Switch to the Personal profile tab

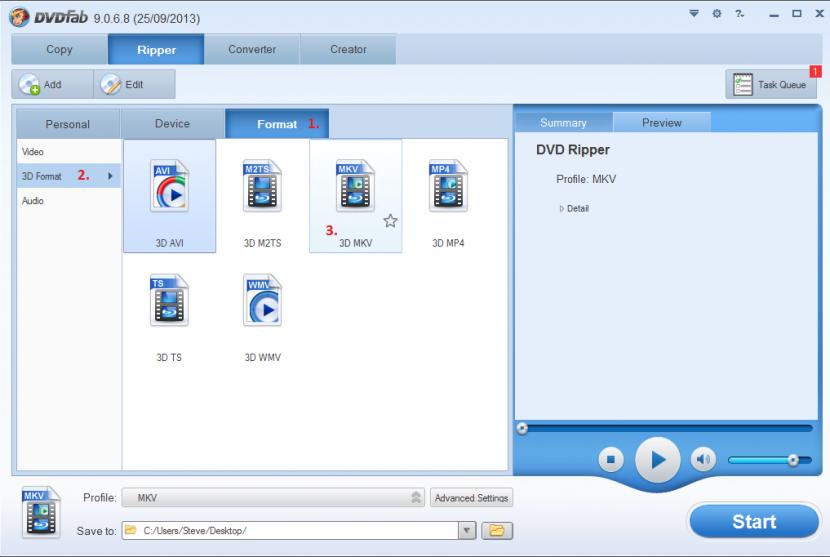click(68, 124)
